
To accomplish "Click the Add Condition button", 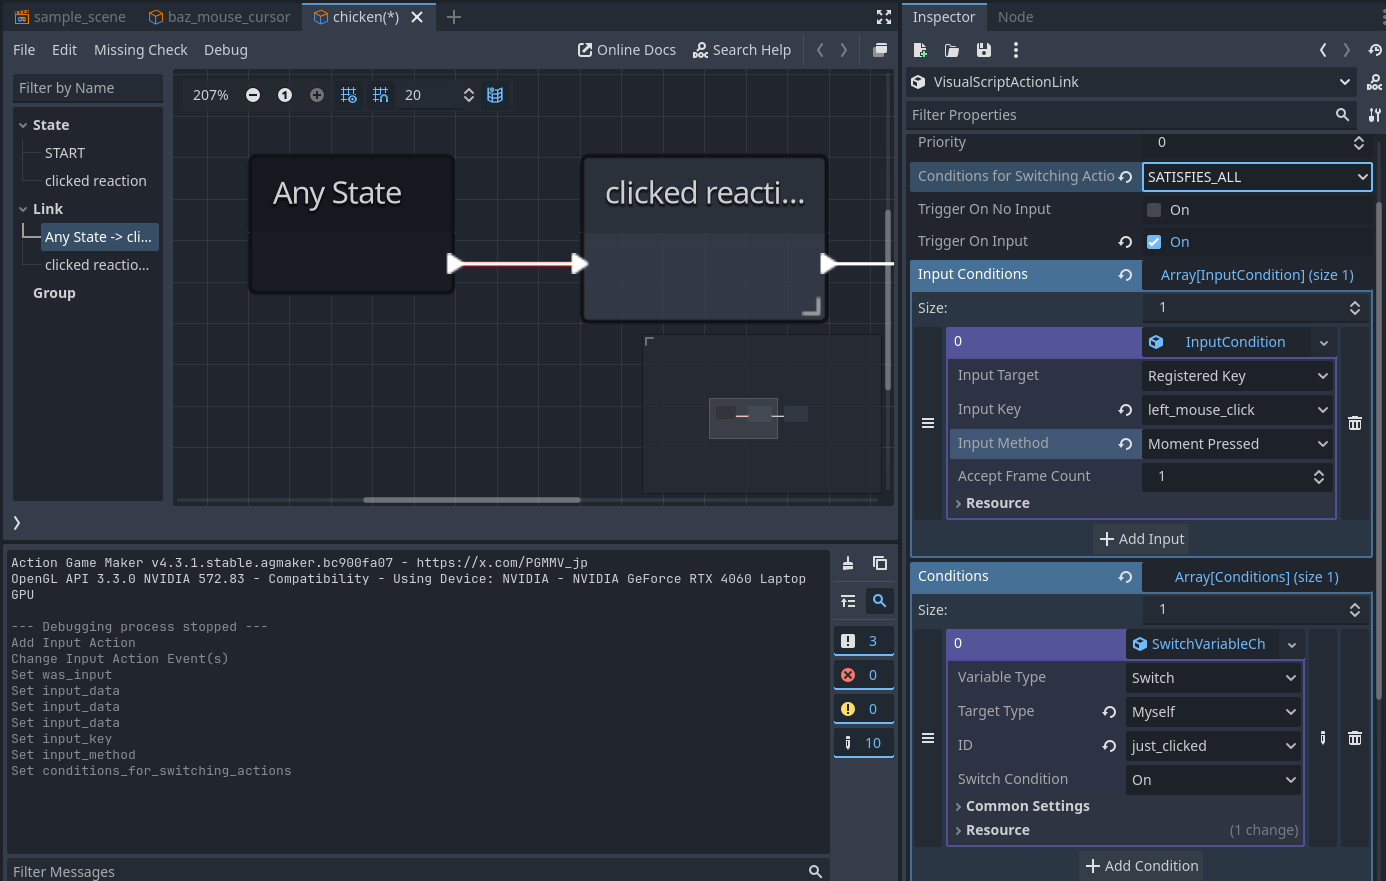I will [1141, 866].
